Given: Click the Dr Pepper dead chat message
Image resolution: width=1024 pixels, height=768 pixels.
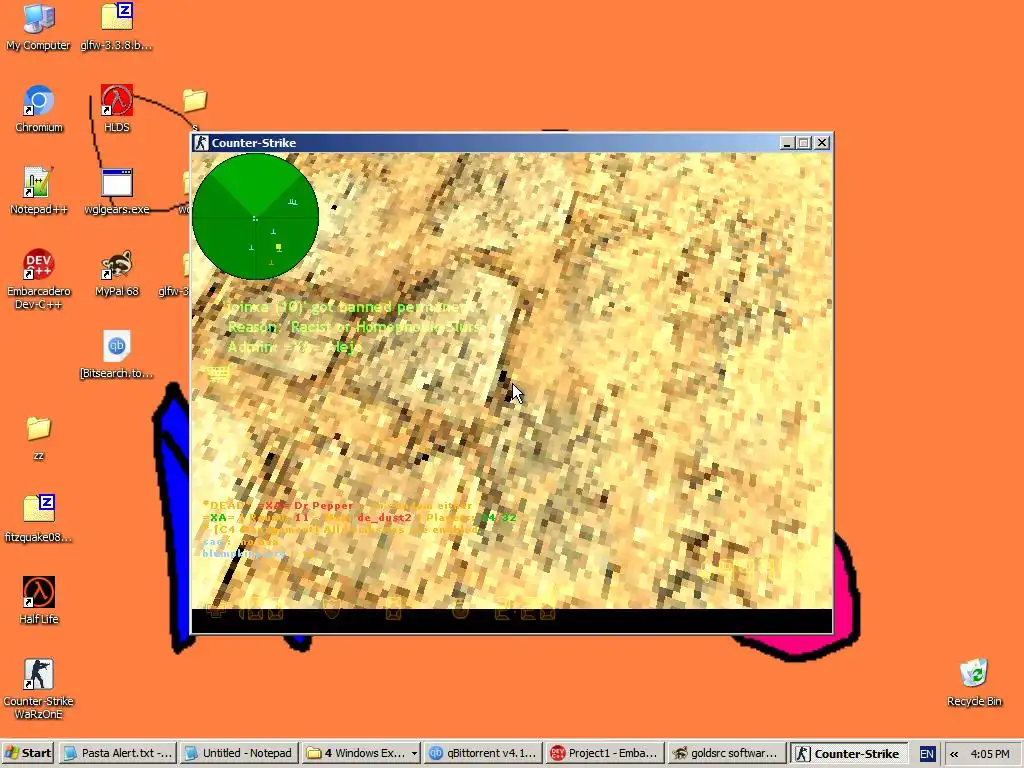Looking at the screenshot, I should [337, 505].
